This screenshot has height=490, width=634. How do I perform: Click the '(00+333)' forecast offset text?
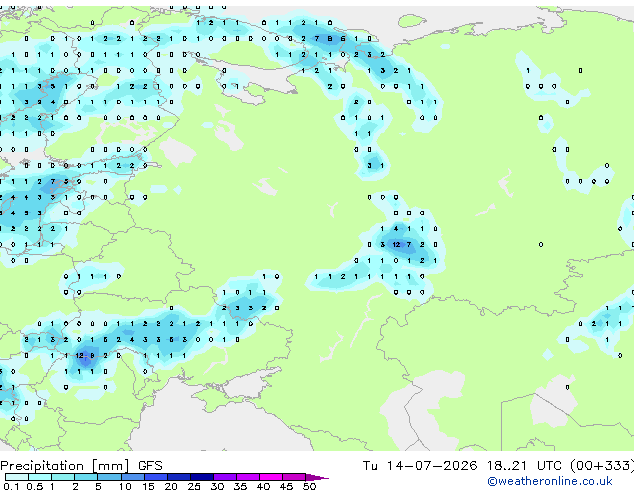pos(602,466)
